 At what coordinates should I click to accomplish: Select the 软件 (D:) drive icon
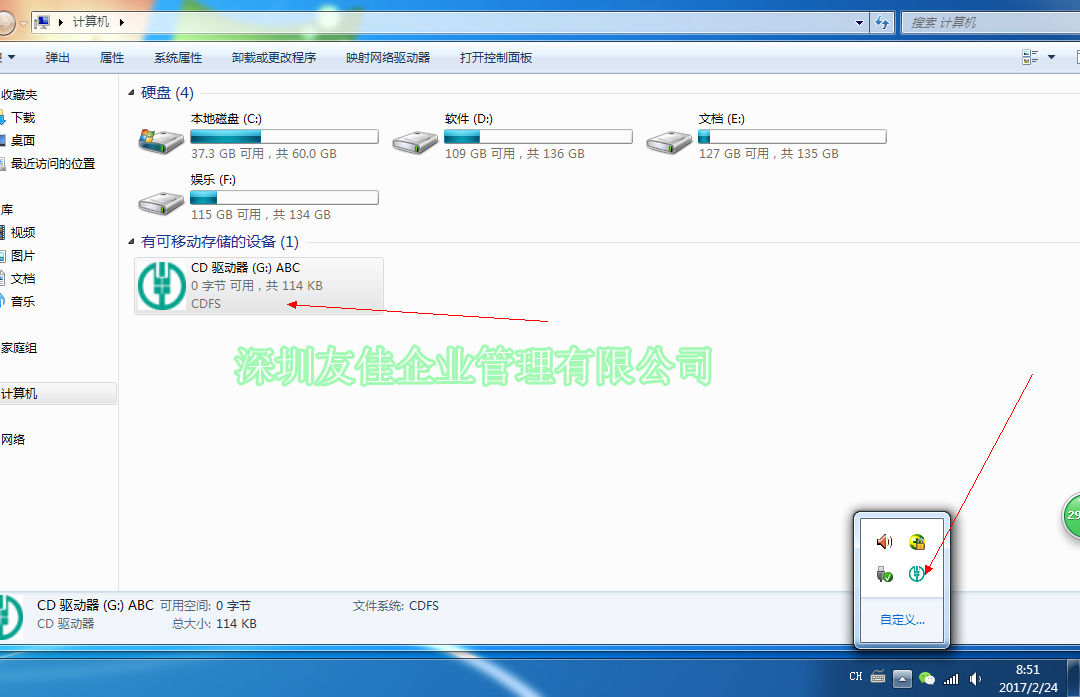[x=414, y=140]
